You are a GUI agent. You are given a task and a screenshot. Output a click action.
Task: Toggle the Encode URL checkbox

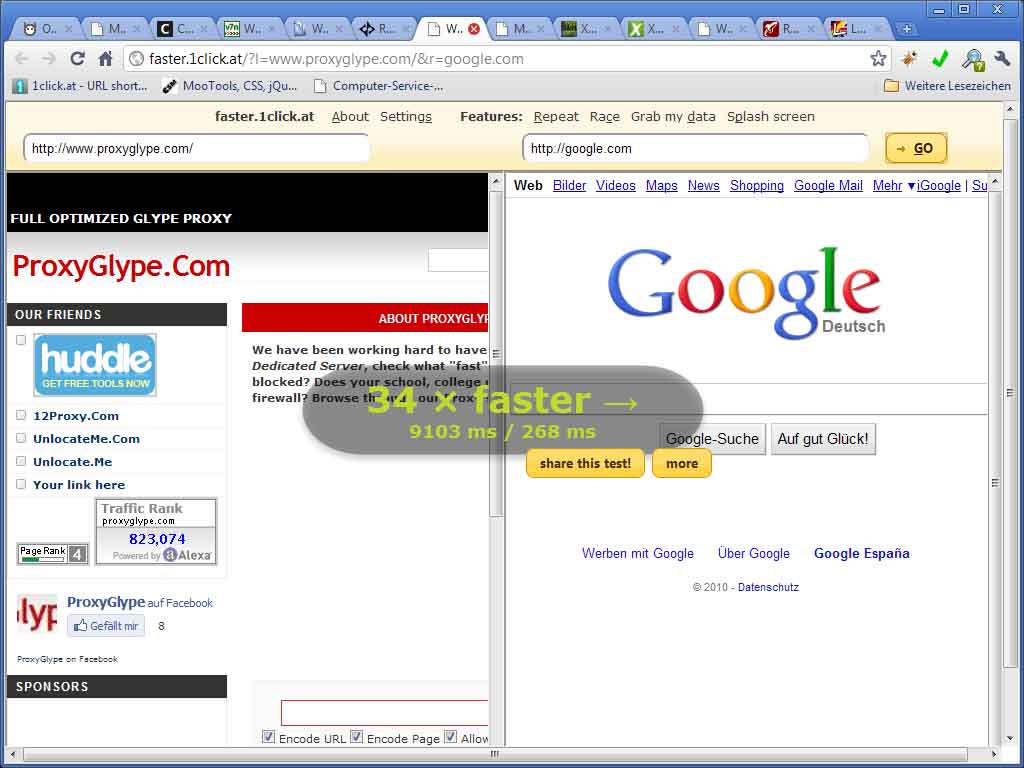pyautogui.click(x=268, y=737)
